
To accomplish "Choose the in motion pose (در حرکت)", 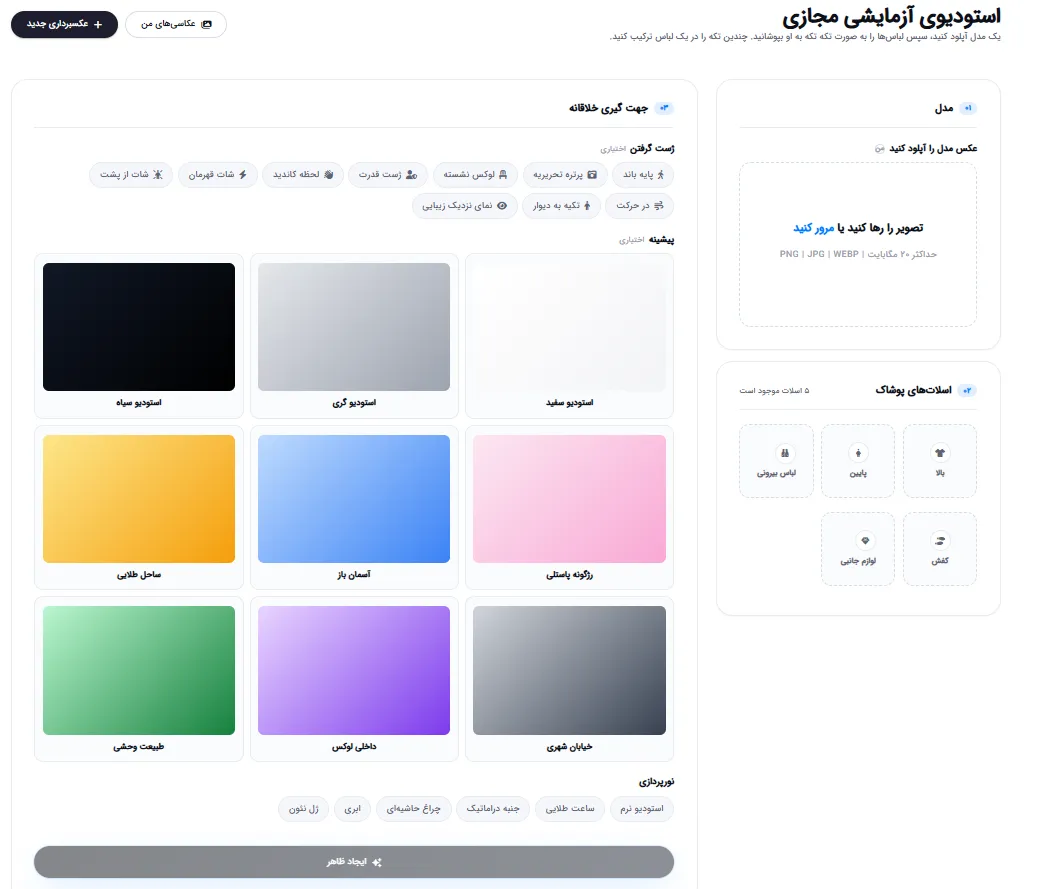I will (639, 206).
